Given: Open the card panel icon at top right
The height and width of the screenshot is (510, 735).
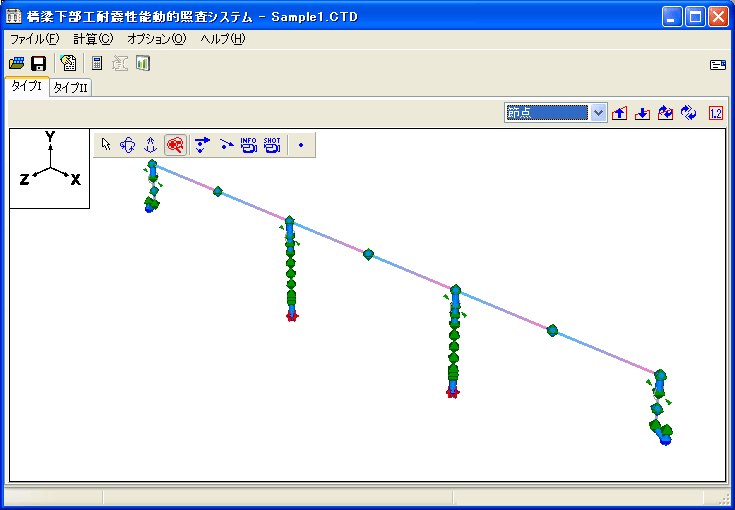Looking at the screenshot, I should point(718,65).
